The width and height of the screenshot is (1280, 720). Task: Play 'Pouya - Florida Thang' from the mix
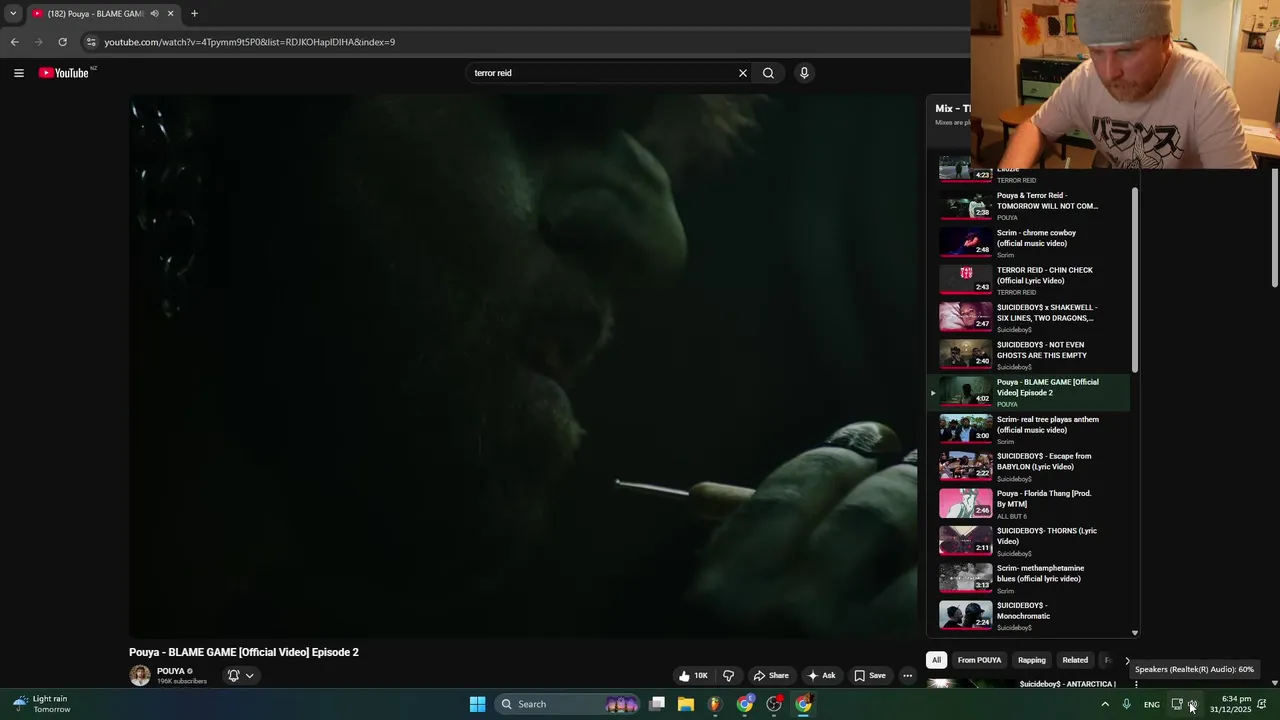pyautogui.click(x=1030, y=503)
